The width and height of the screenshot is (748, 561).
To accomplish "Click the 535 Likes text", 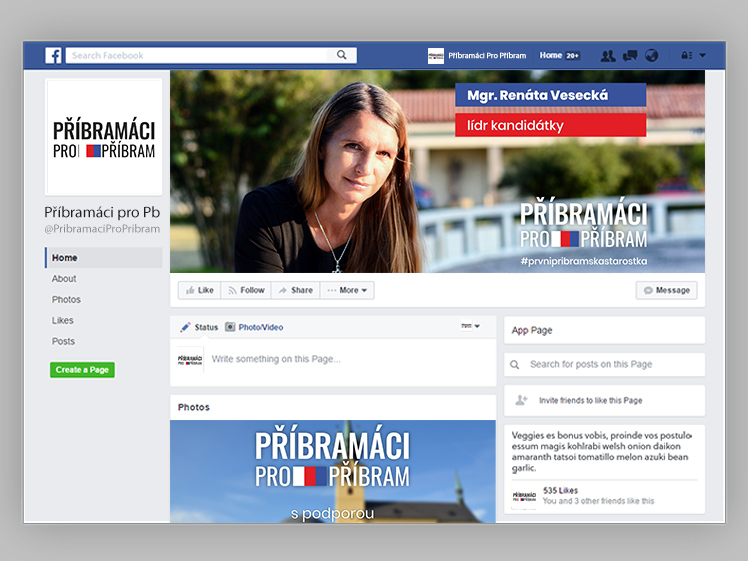I will [x=560, y=490].
